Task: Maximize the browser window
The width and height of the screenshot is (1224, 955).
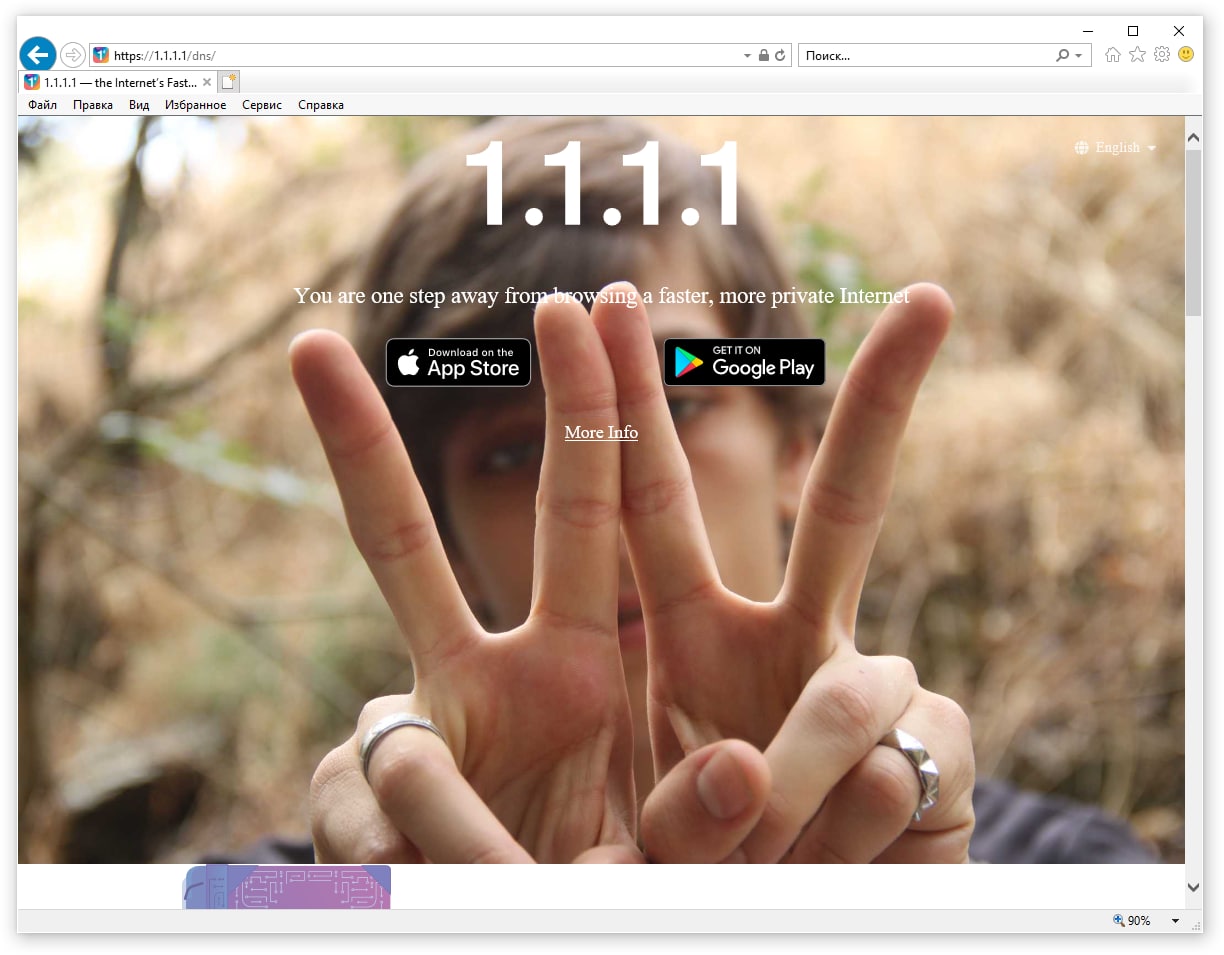Action: pos(1133,31)
